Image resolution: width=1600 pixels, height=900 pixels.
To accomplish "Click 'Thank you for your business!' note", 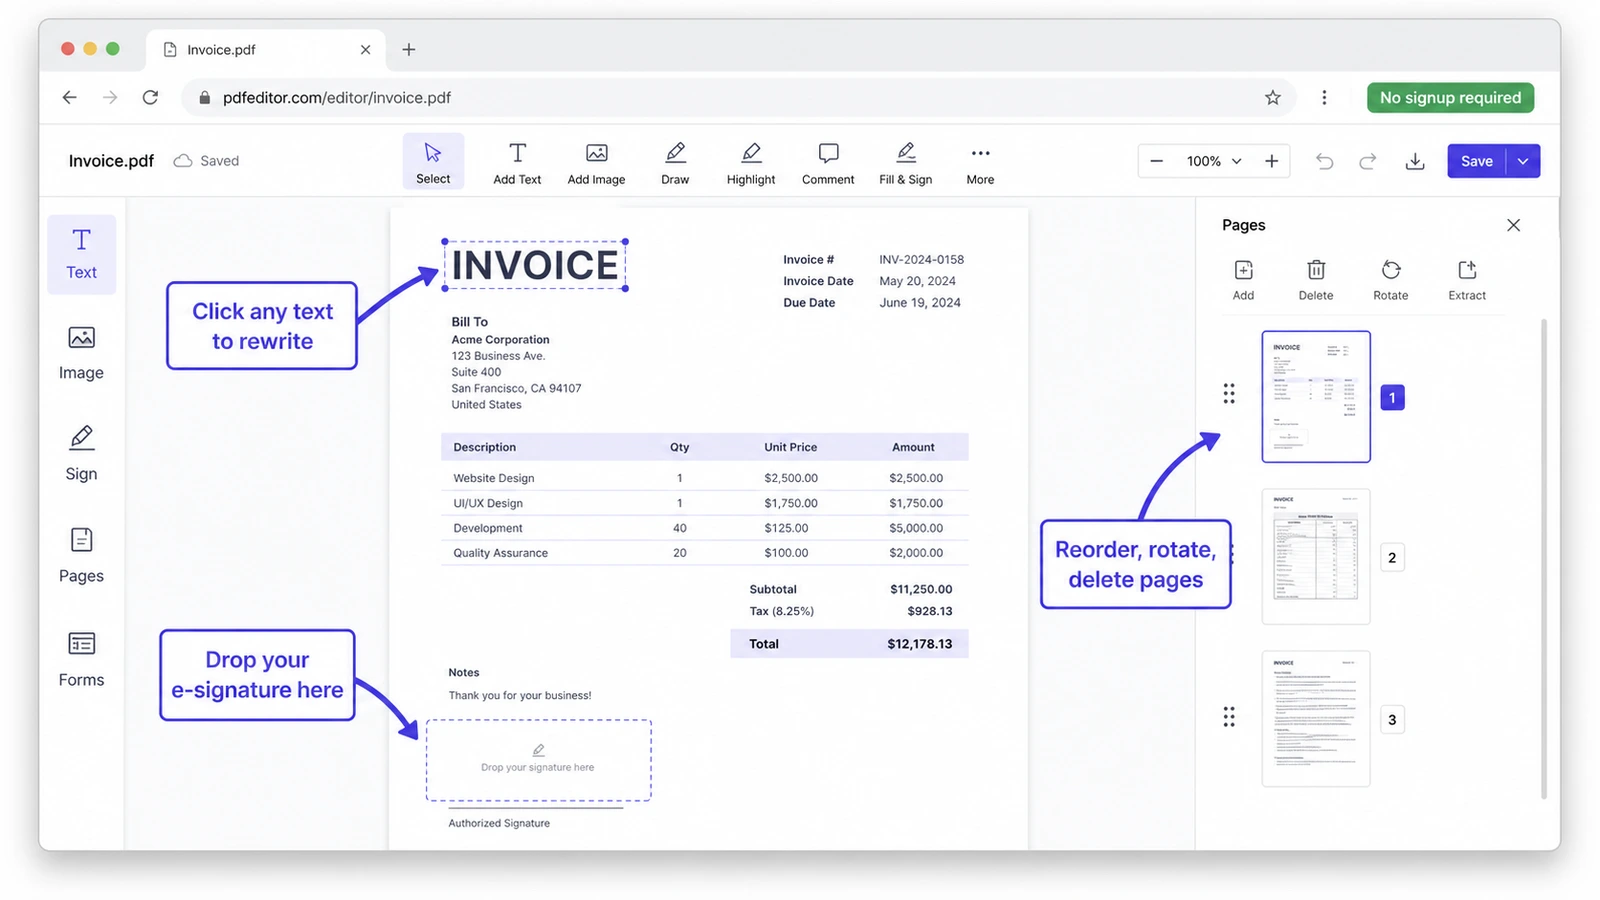I will [520, 695].
